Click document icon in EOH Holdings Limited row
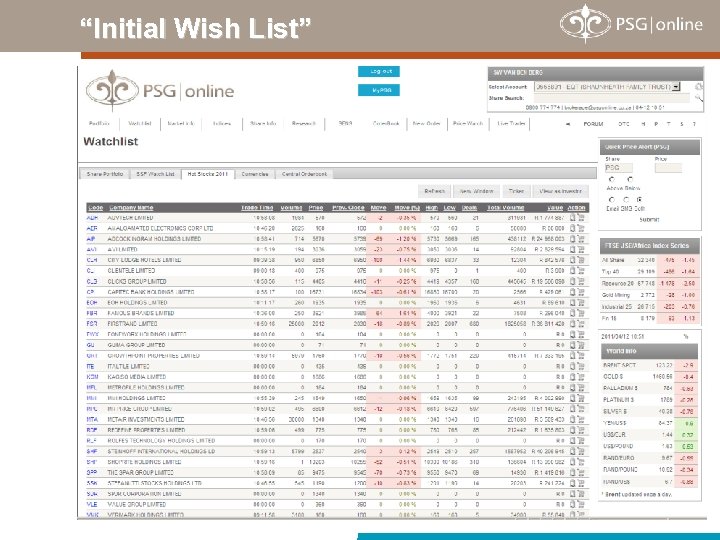The height and width of the screenshot is (540, 720). (x=573, y=303)
